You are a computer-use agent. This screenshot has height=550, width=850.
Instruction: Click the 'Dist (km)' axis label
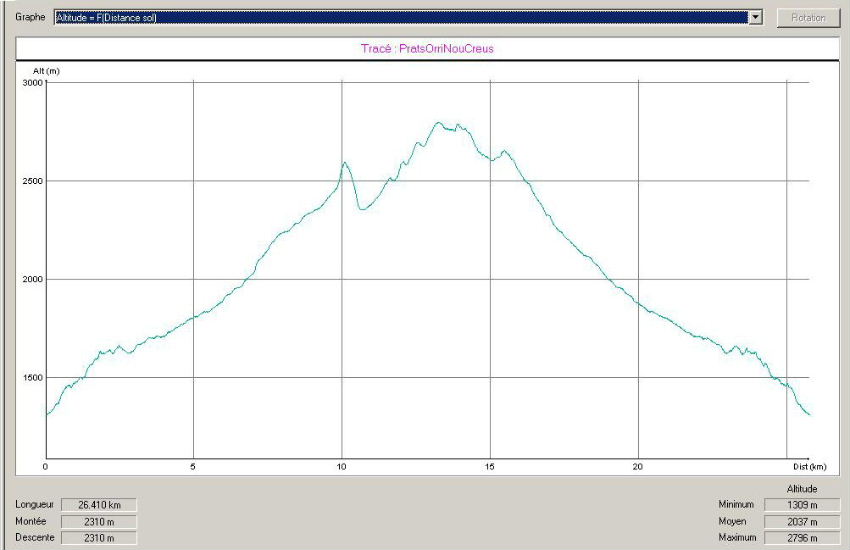[808, 467]
